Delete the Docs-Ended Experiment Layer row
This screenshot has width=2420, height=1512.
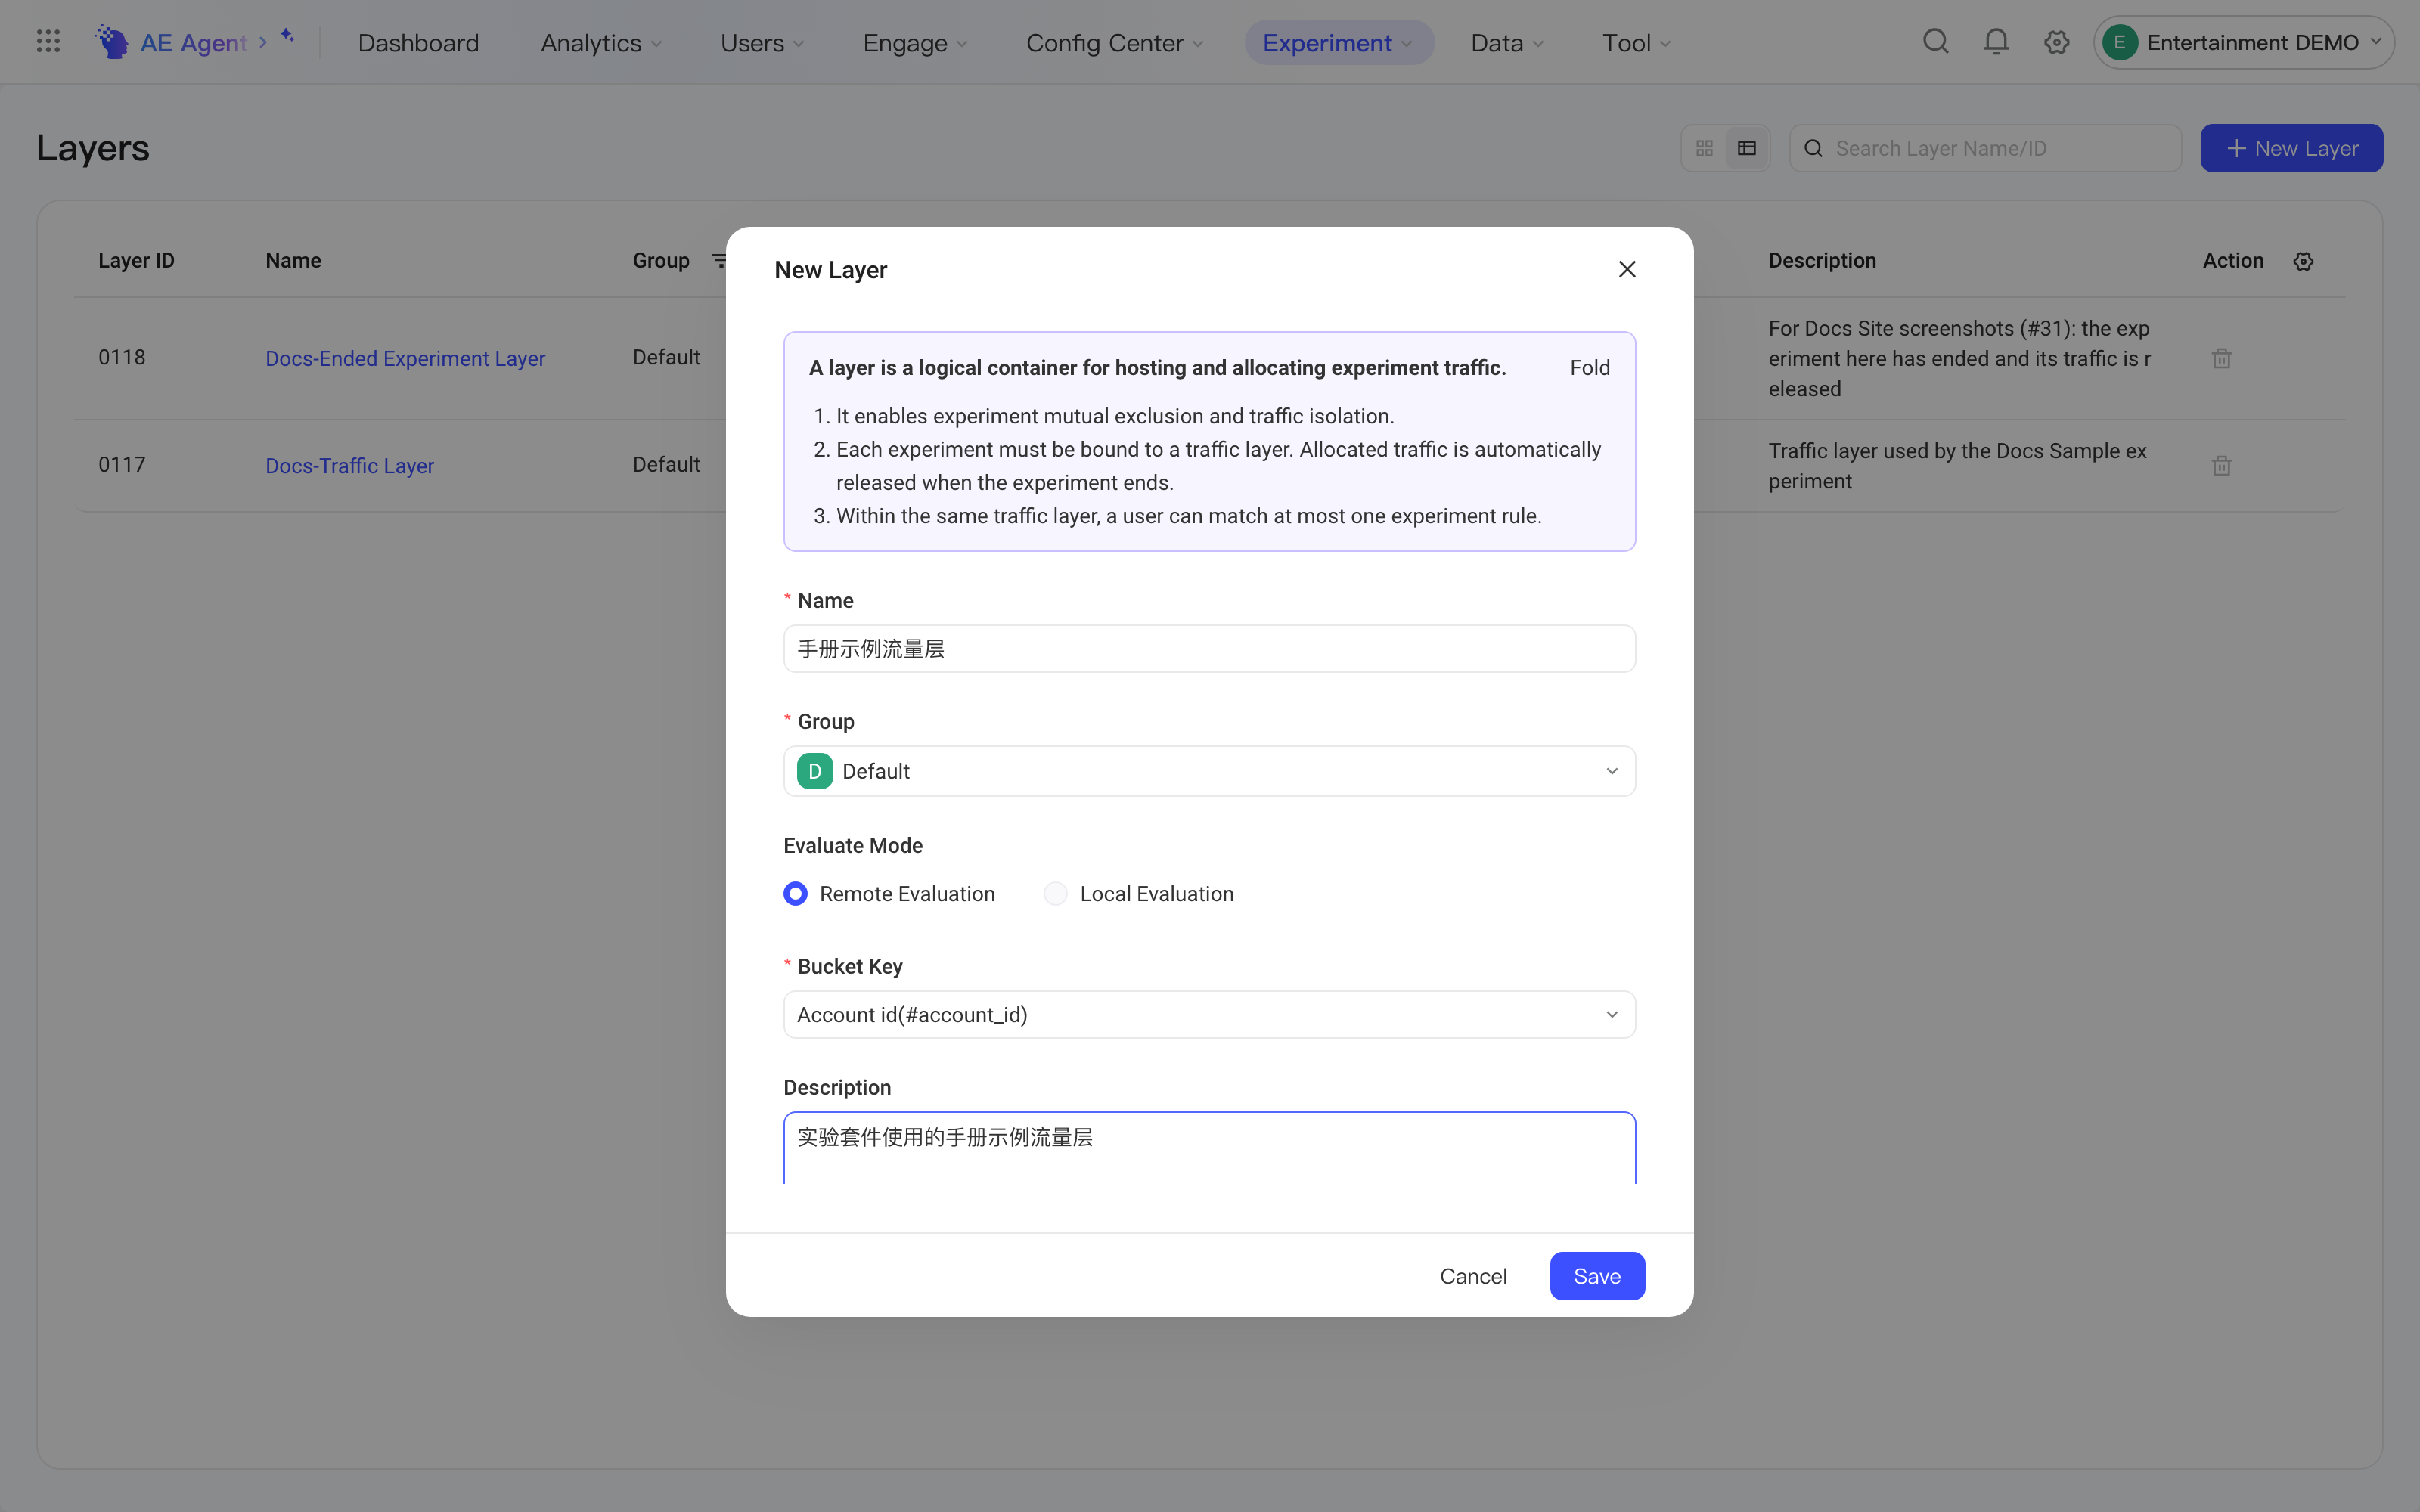click(x=2221, y=358)
